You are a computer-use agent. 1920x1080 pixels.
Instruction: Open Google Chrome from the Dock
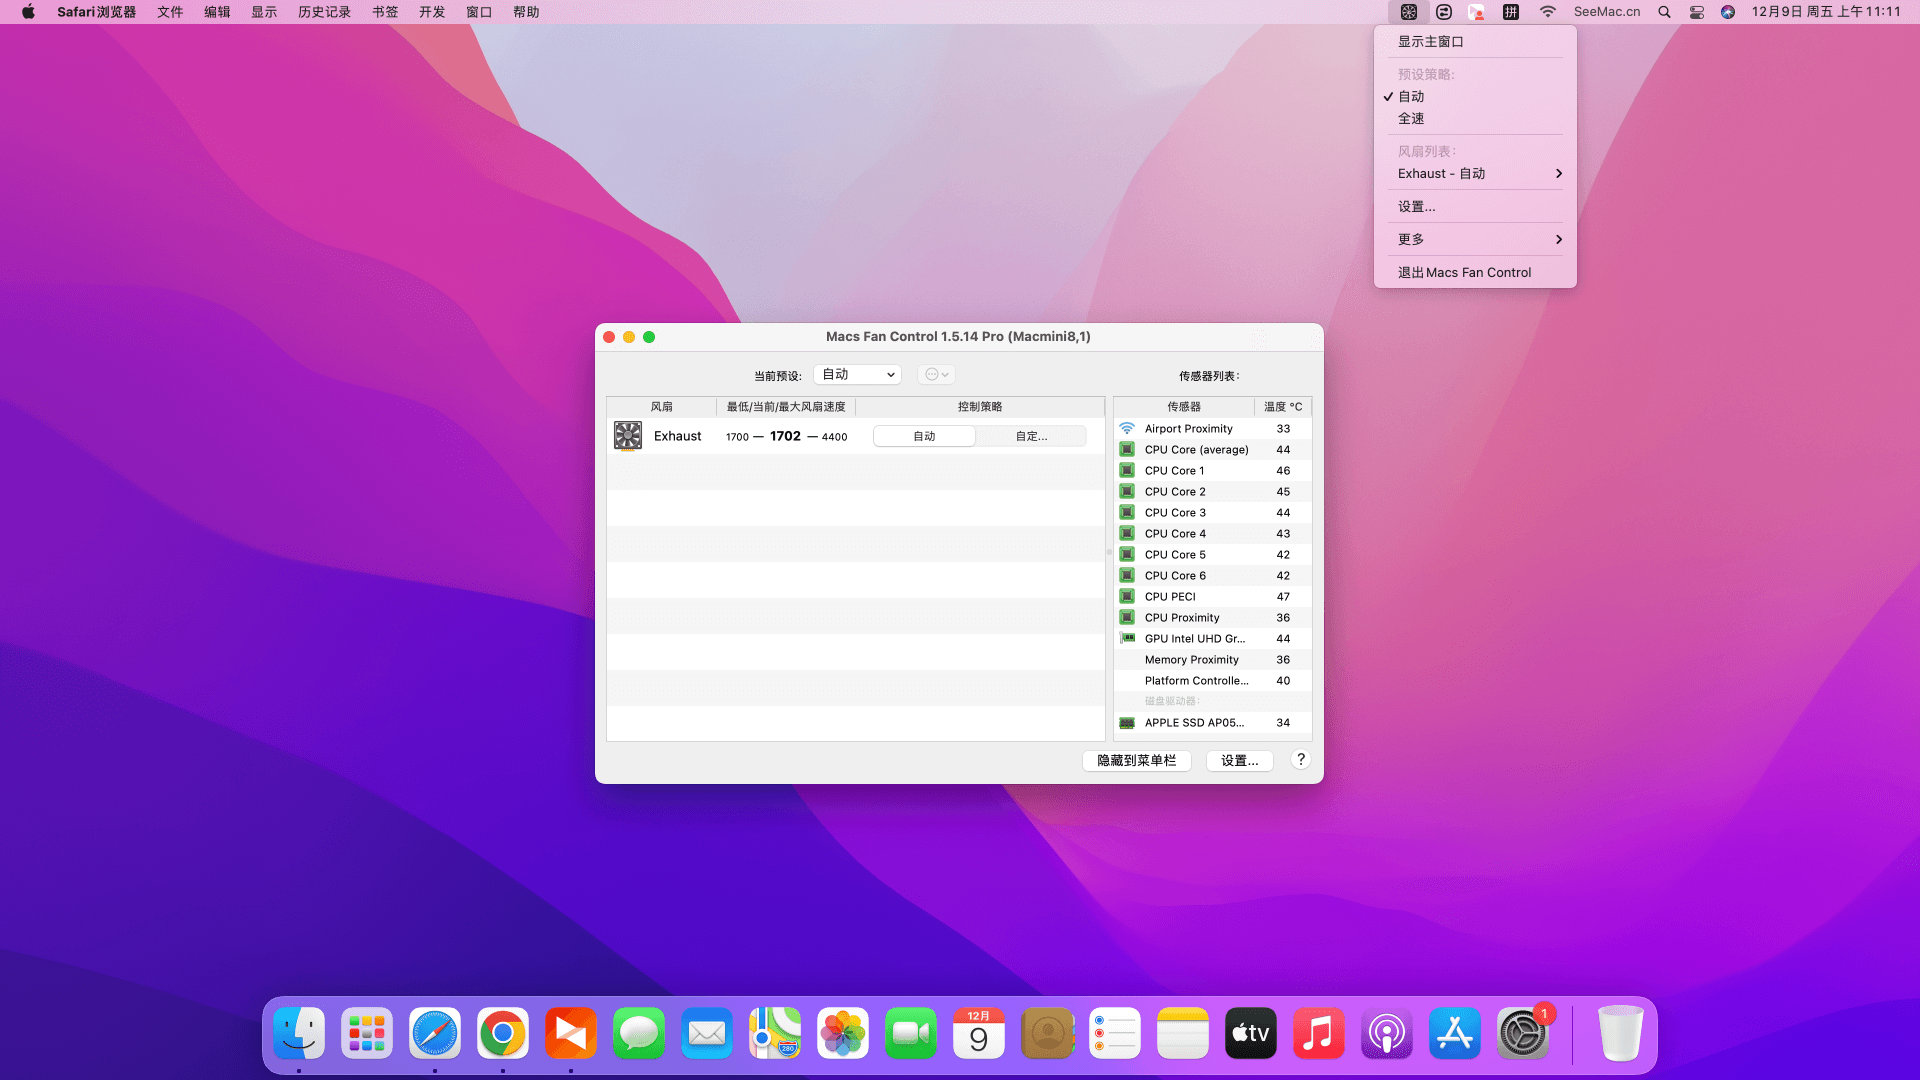(503, 1034)
